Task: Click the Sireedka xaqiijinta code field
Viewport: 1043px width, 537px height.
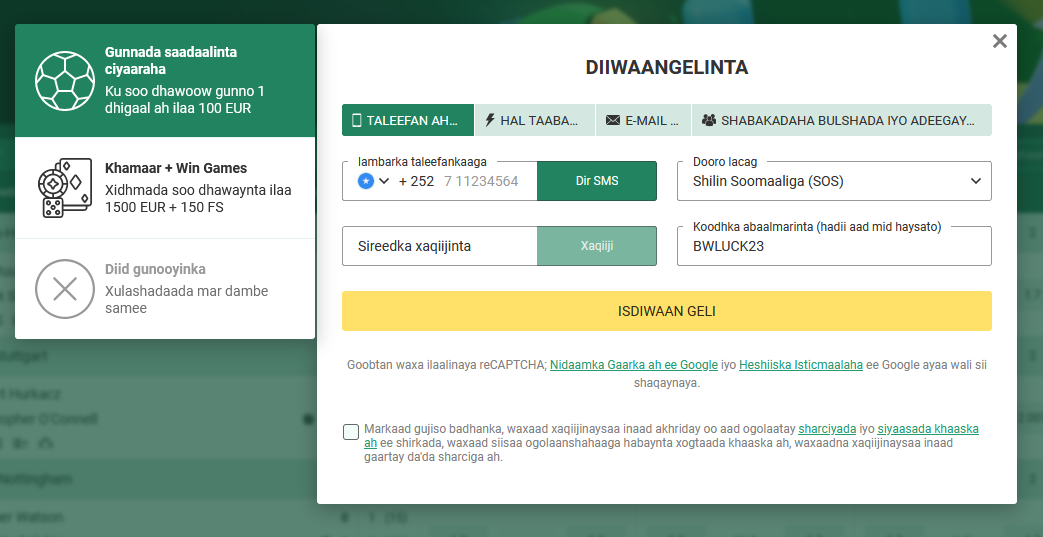Action: coord(440,246)
